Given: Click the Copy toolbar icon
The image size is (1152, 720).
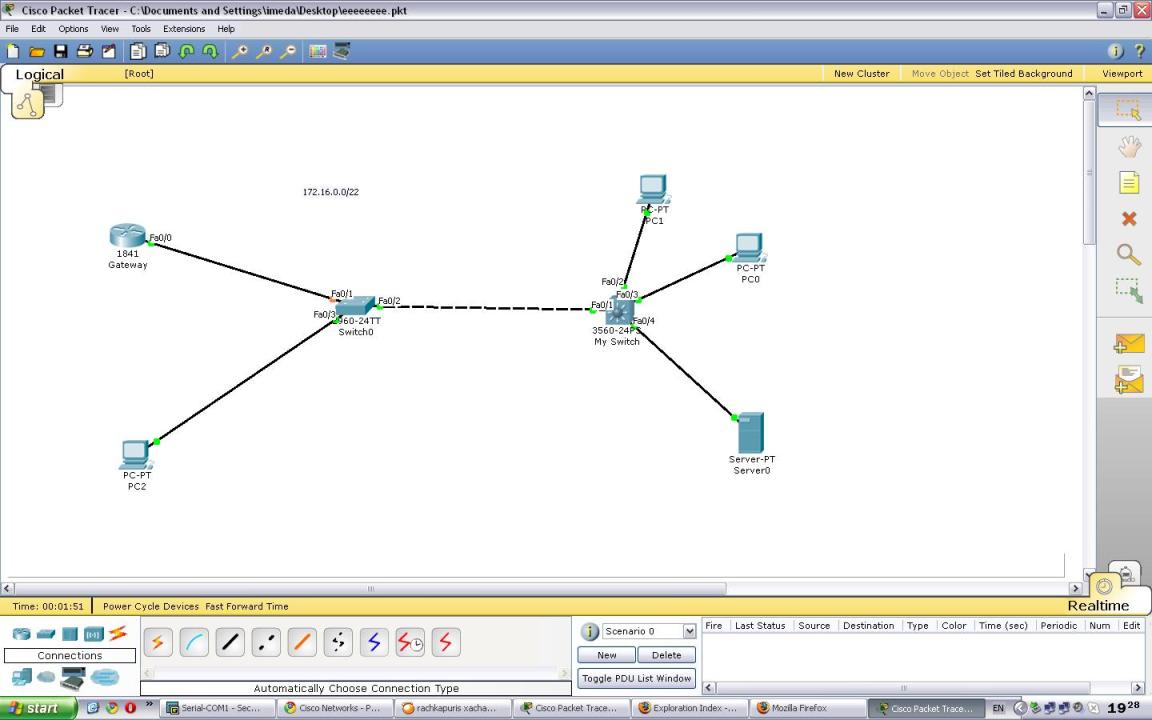Looking at the screenshot, I should tap(138, 51).
